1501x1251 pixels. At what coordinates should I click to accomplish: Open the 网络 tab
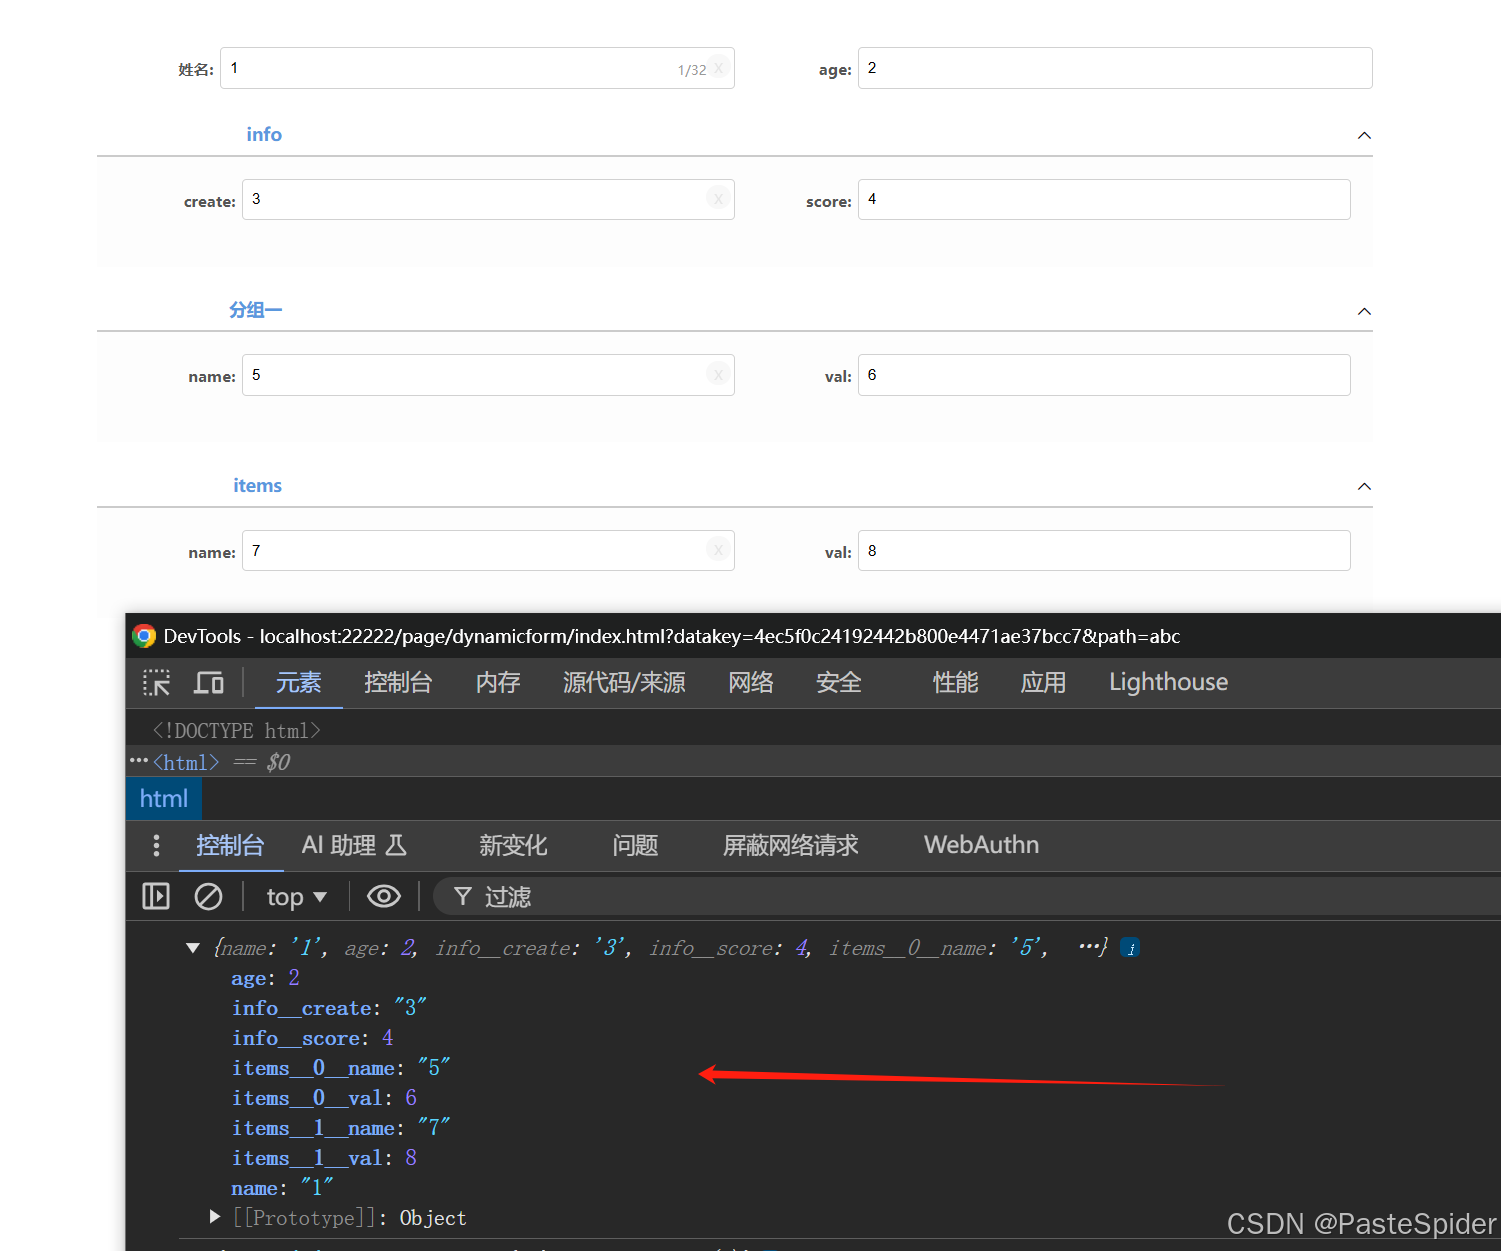(x=751, y=683)
